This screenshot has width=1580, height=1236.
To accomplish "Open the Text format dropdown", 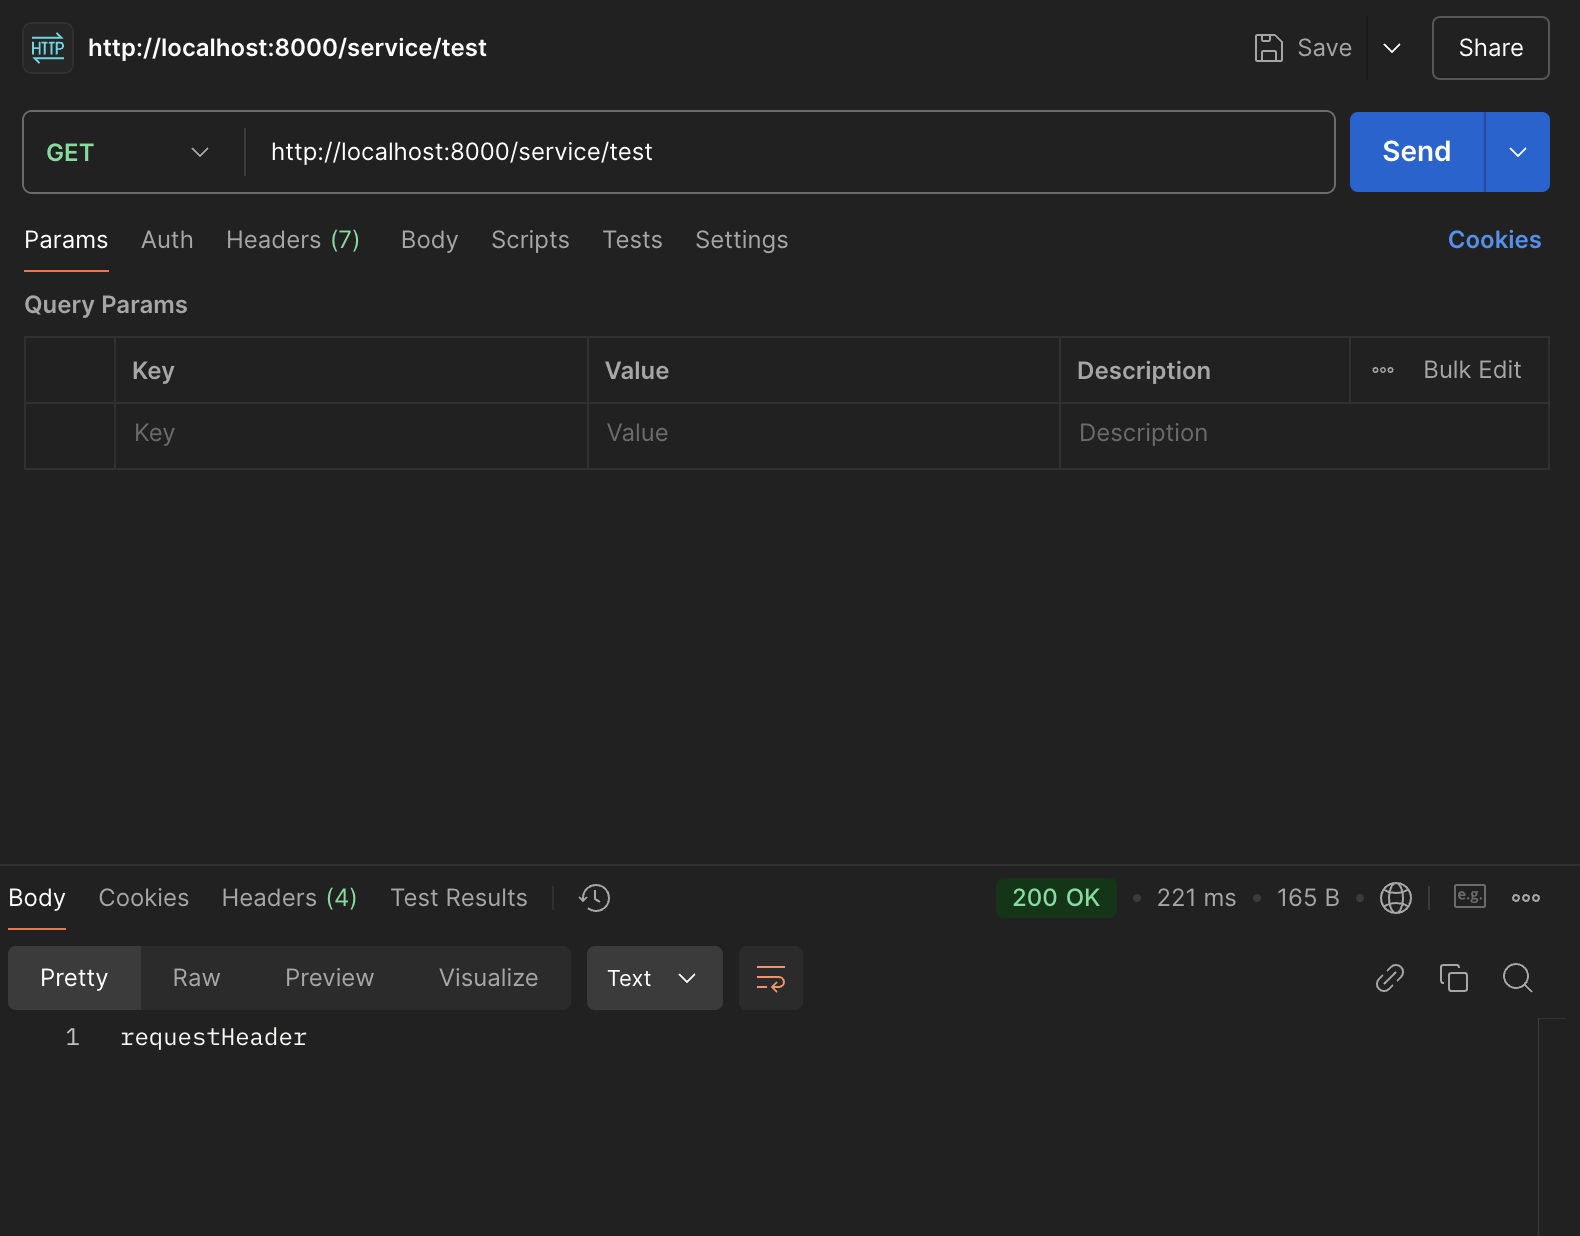I will coord(655,978).
